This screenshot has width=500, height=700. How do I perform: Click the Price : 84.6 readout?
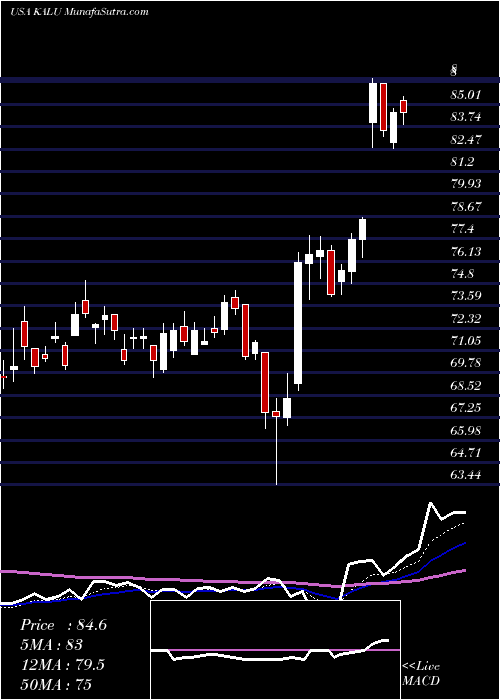click(x=63, y=625)
